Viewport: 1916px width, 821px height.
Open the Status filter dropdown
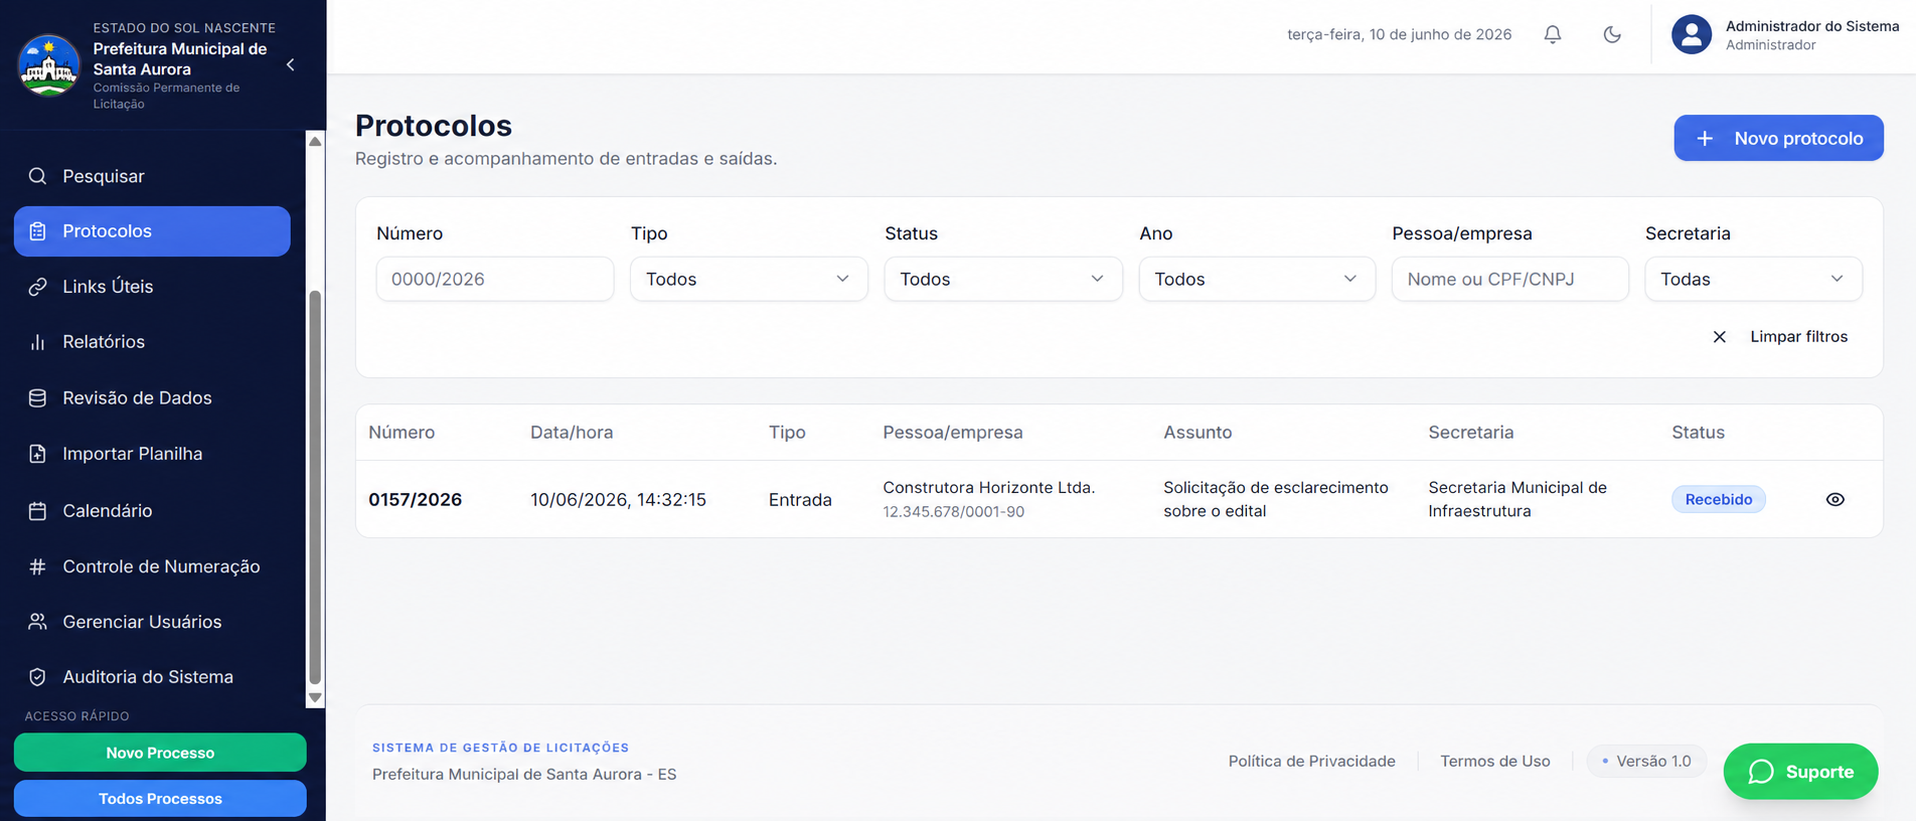click(1002, 279)
